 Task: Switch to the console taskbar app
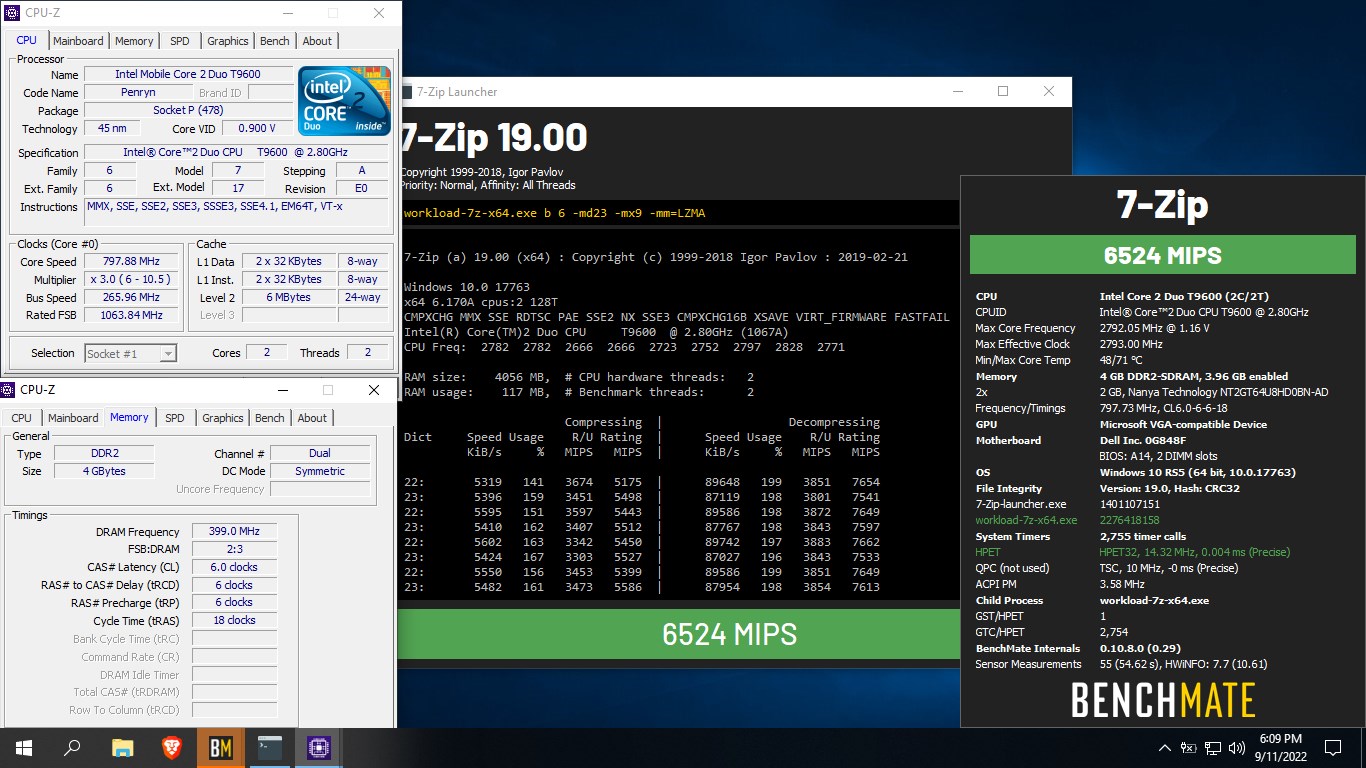point(270,747)
